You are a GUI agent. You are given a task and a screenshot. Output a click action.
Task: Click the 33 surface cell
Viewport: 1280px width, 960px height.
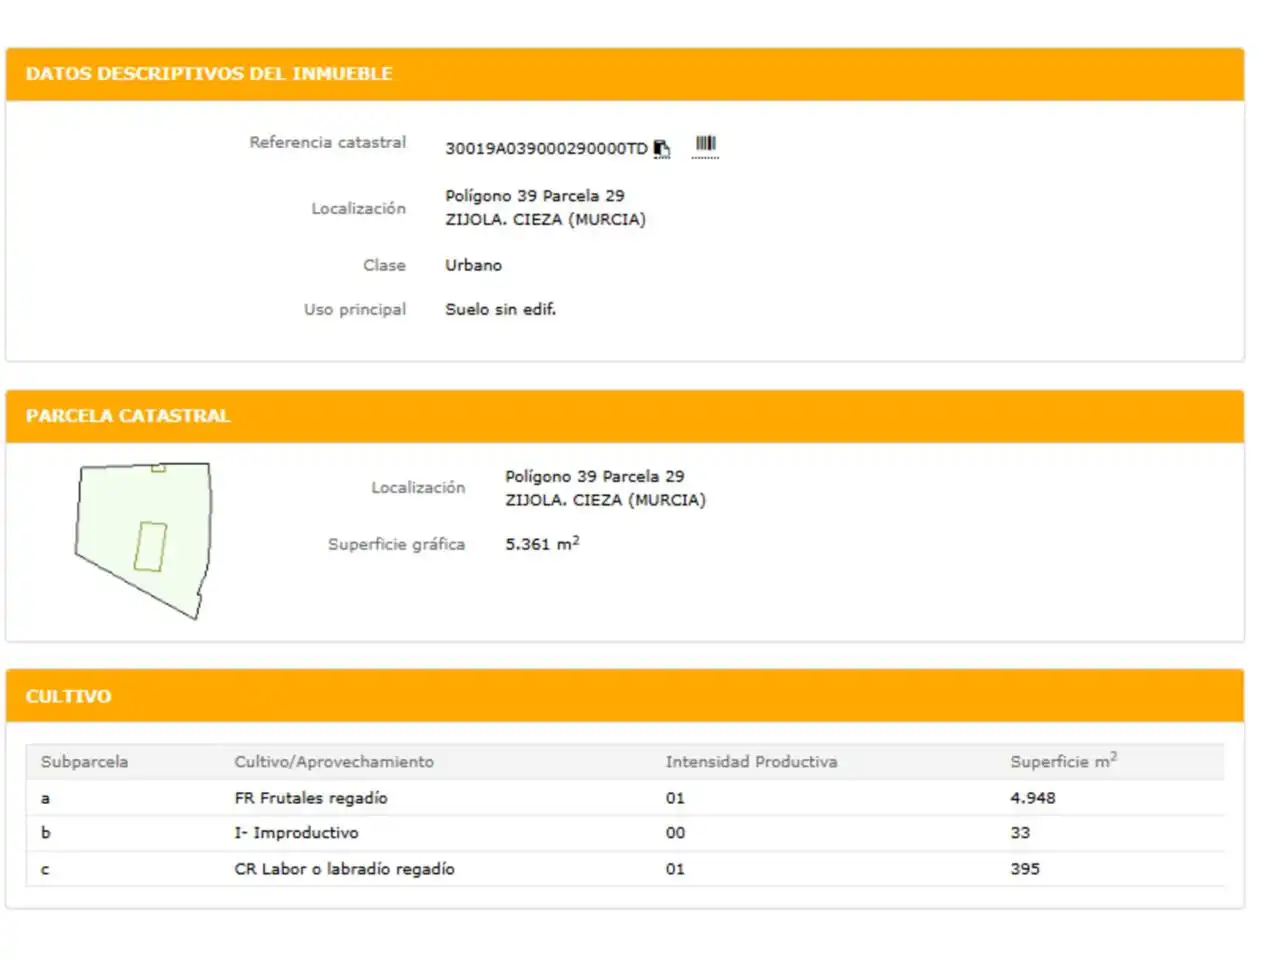1020,833
